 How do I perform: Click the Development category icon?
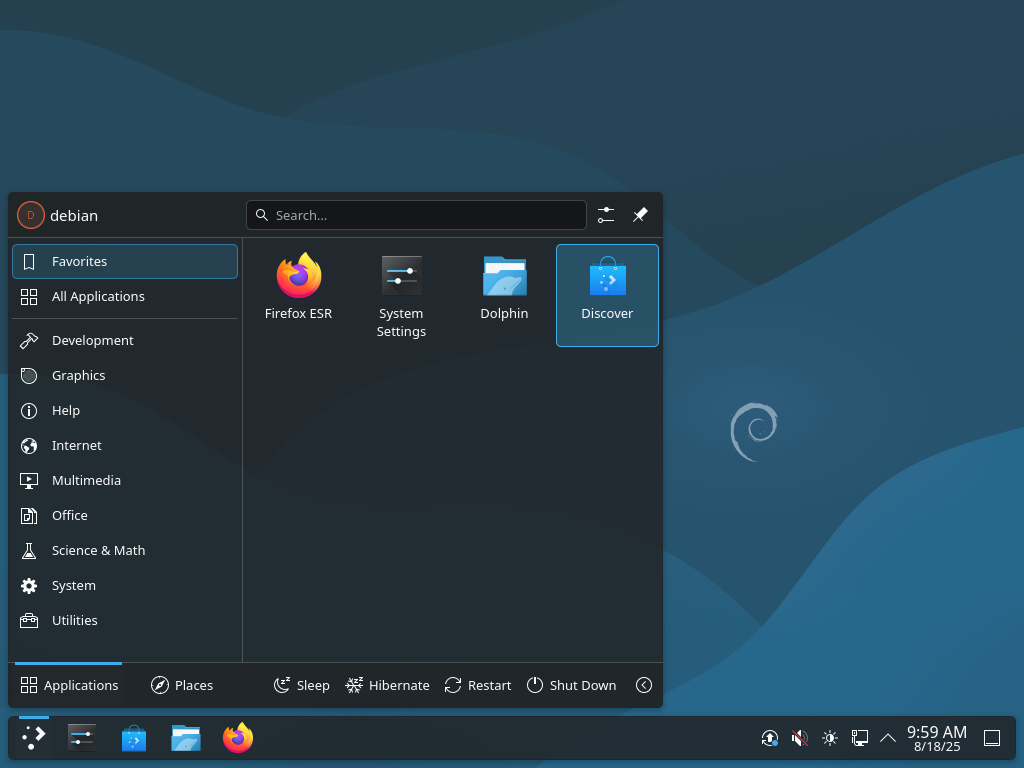tap(29, 340)
